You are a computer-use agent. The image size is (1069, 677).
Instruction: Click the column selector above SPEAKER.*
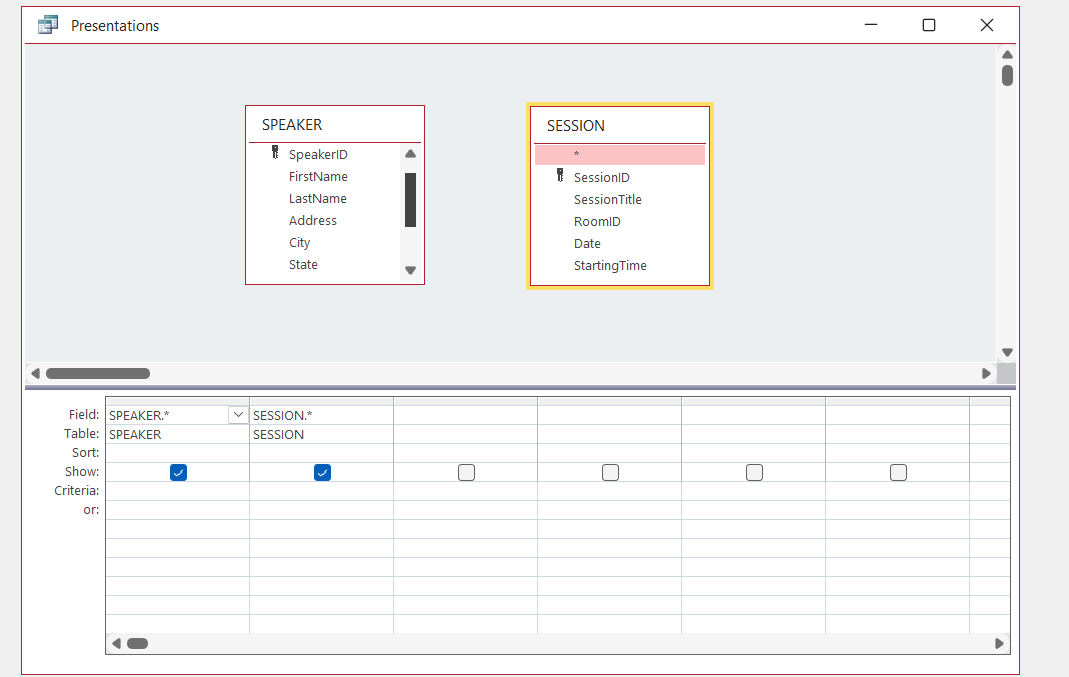pos(177,402)
